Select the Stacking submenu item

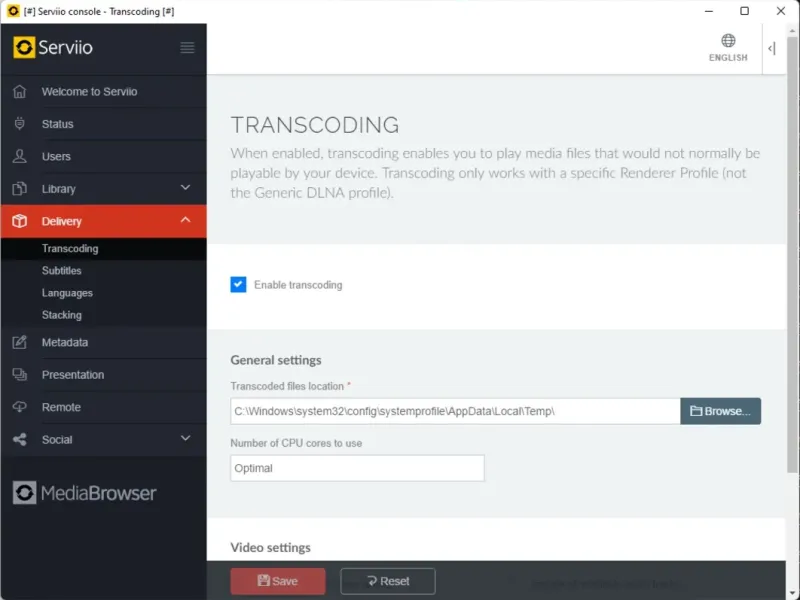[x=104, y=315]
